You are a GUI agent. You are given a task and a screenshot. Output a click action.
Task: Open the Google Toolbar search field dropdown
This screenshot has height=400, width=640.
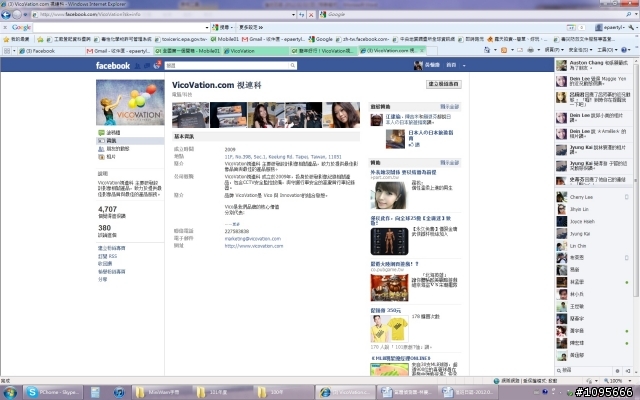207,27
